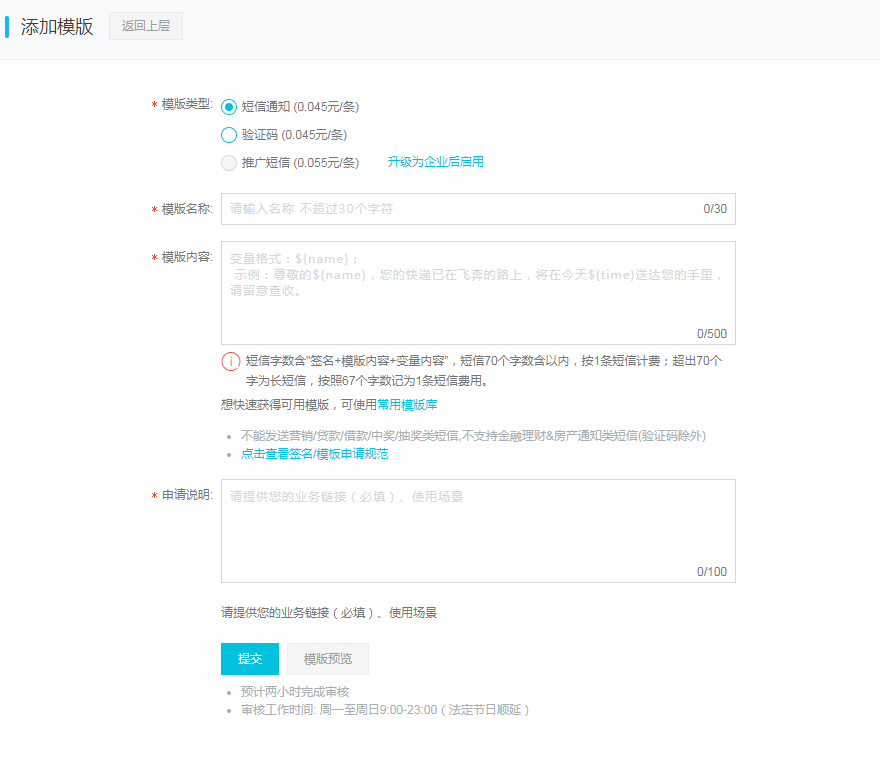The width and height of the screenshot is (880, 774).
Task: Submit the template with 提交 button
Action: 250,659
